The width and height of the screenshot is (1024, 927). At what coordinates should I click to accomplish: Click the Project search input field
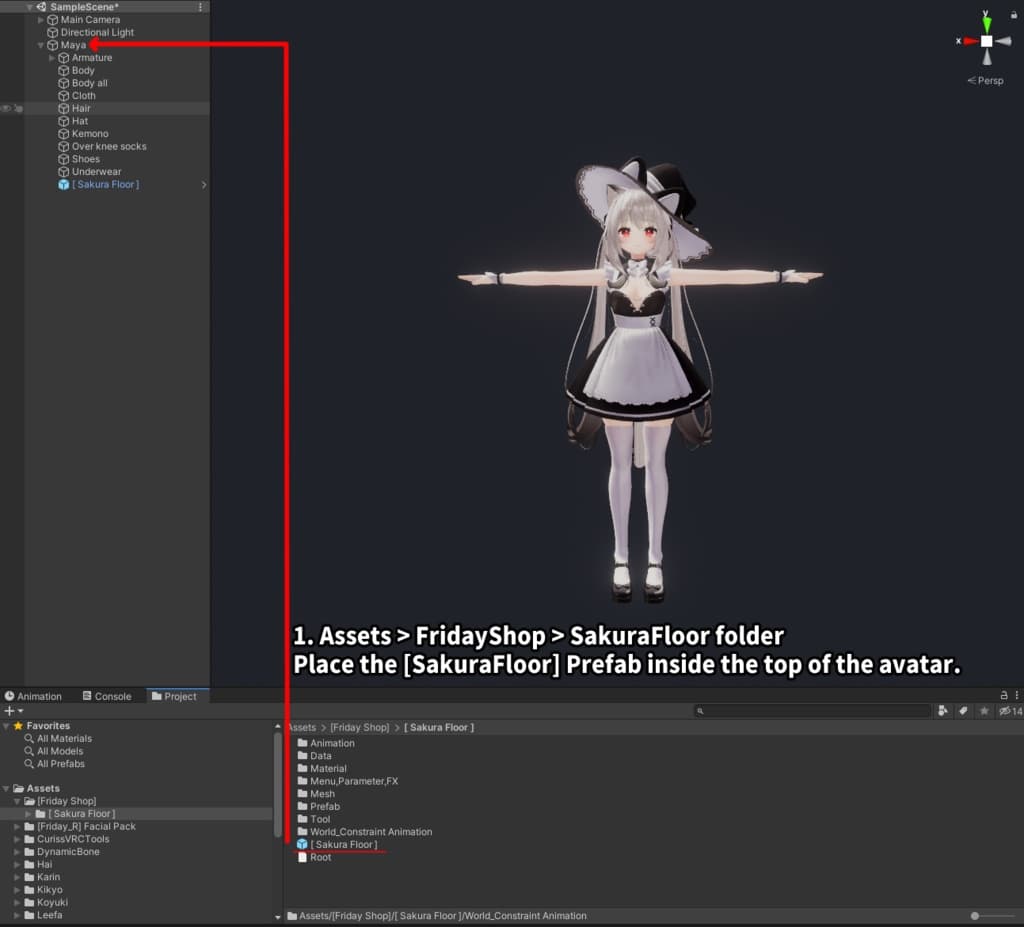tap(812, 711)
